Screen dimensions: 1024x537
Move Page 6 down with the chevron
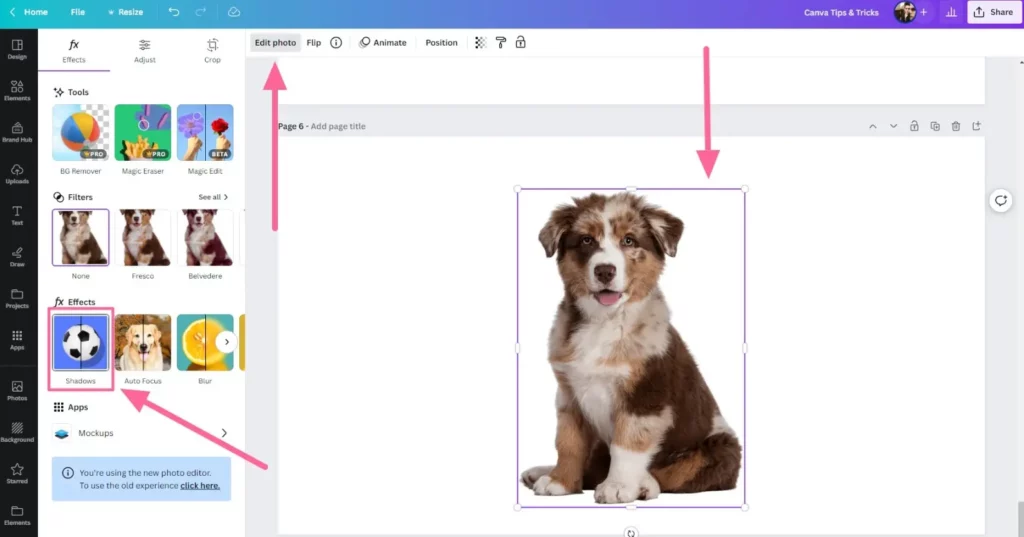(x=893, y=126)
